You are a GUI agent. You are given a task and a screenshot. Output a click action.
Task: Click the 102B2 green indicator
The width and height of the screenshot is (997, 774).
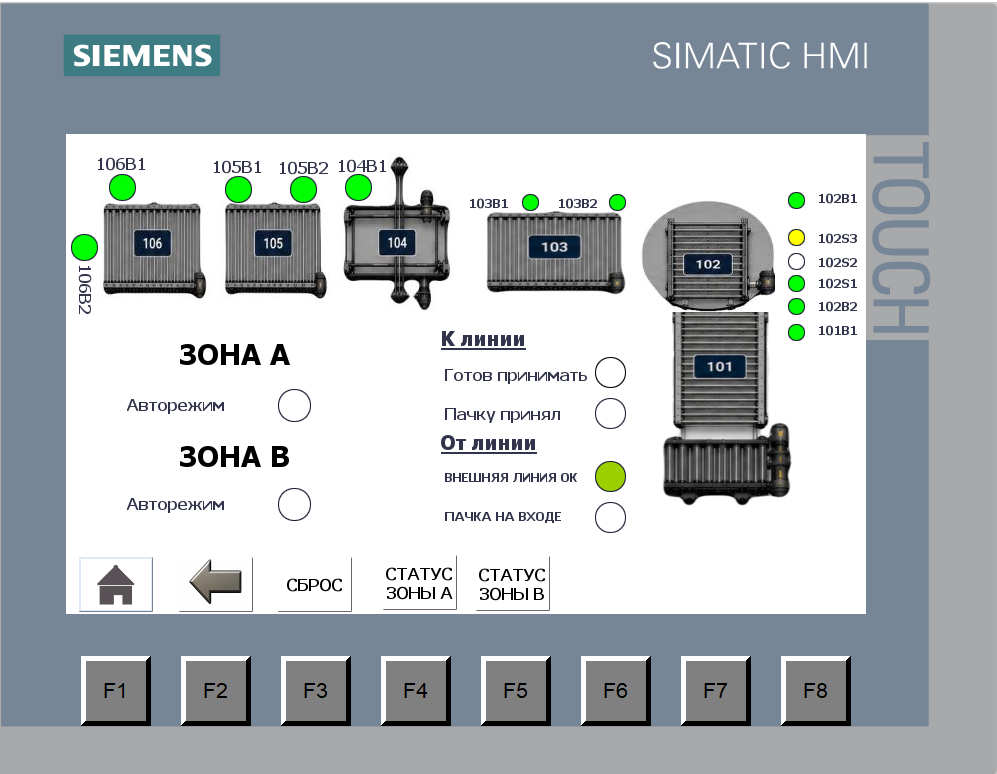[796, 307]
